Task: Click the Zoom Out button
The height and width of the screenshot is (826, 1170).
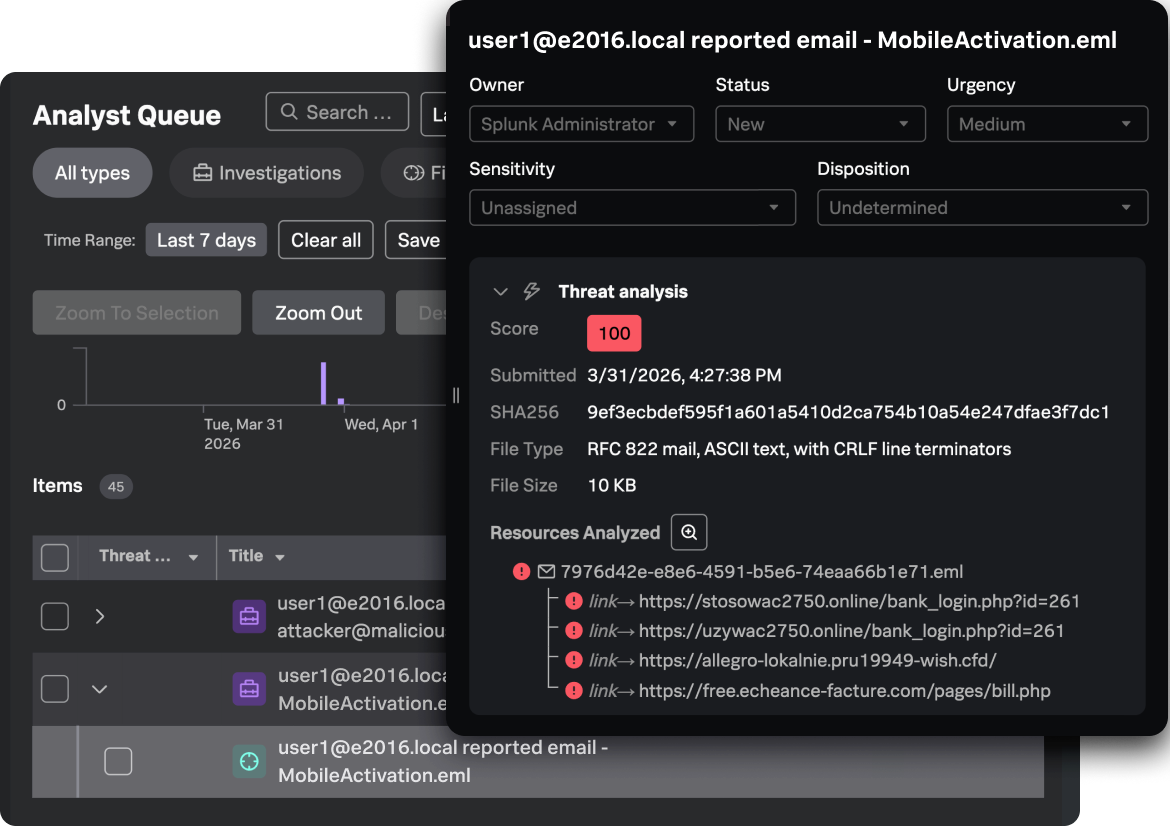Action: (319, 313)
